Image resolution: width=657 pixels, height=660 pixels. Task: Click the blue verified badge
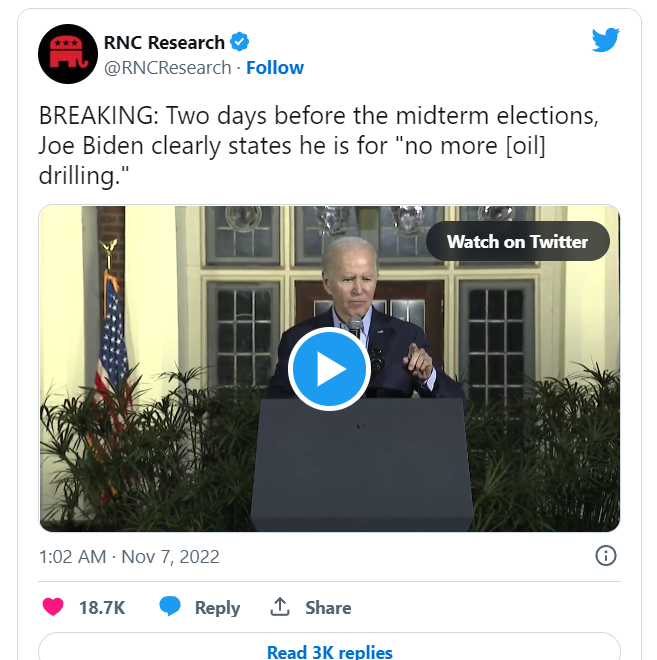(x=239, y=42)
